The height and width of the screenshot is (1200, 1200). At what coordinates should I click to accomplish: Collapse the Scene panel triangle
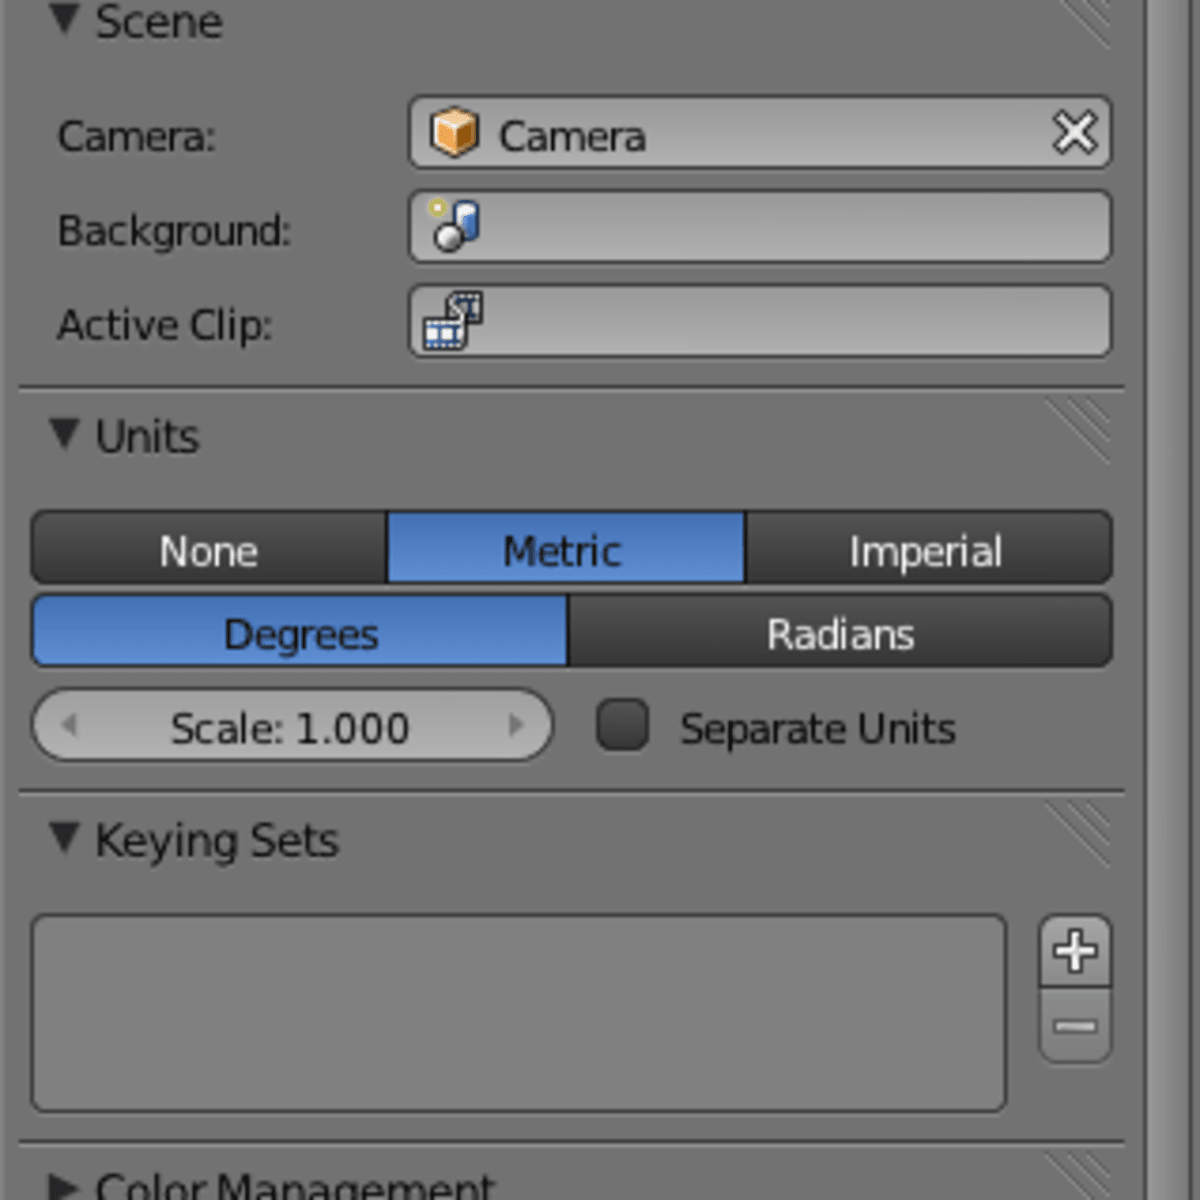point(65,18)
